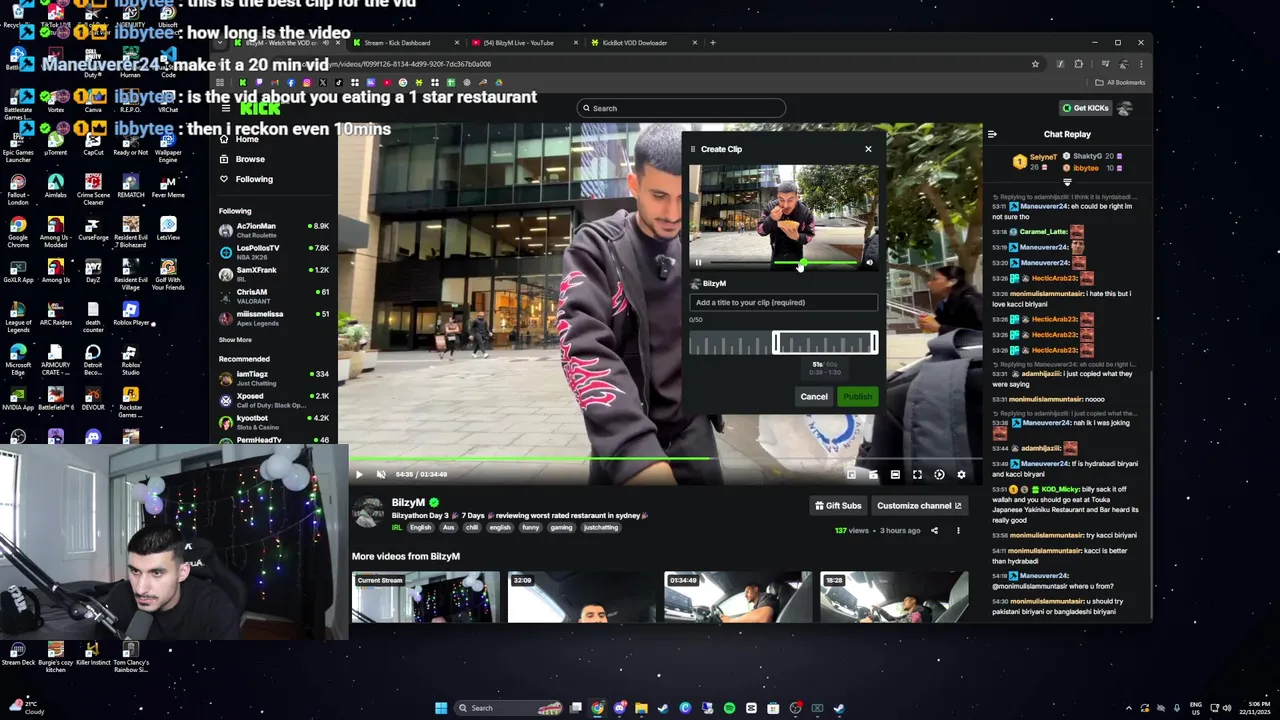Pause the clip preview playback
1280x720 pixels.
(698, 263)
